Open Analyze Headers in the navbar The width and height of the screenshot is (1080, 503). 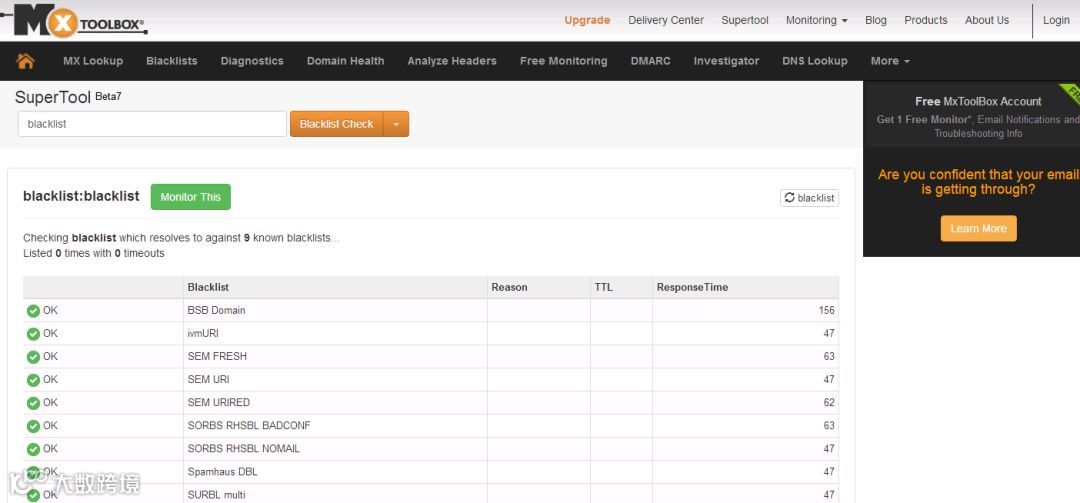tap(452, 61)
